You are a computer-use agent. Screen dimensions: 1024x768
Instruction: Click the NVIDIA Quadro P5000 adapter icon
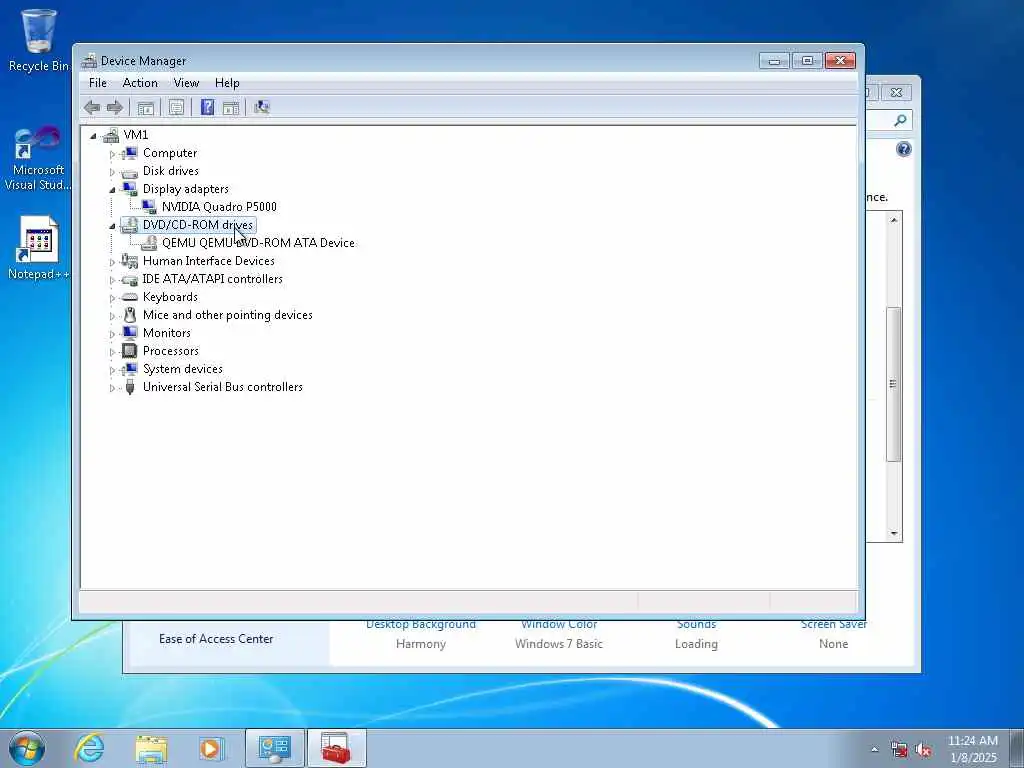pyautogui.click(x=149, y=206)
